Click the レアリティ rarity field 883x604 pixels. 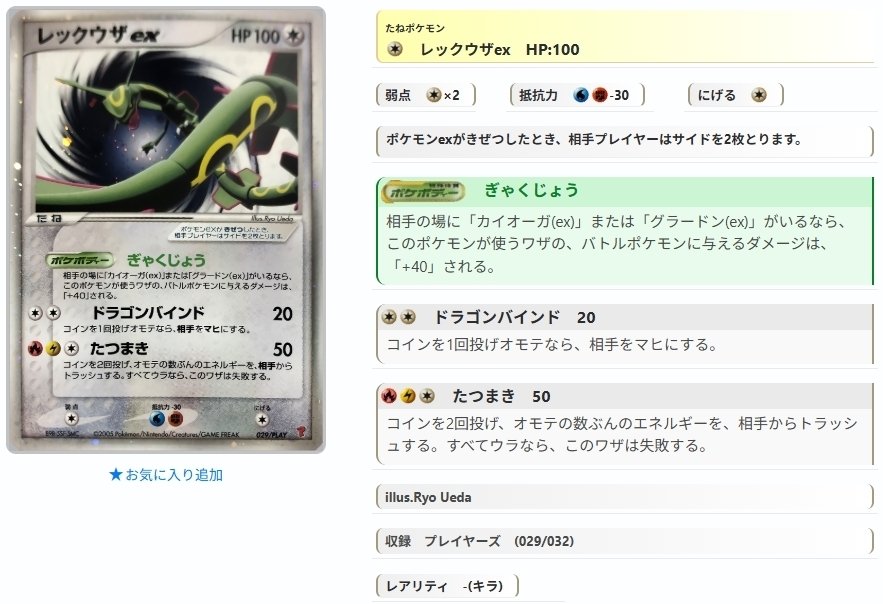(447, 586)
